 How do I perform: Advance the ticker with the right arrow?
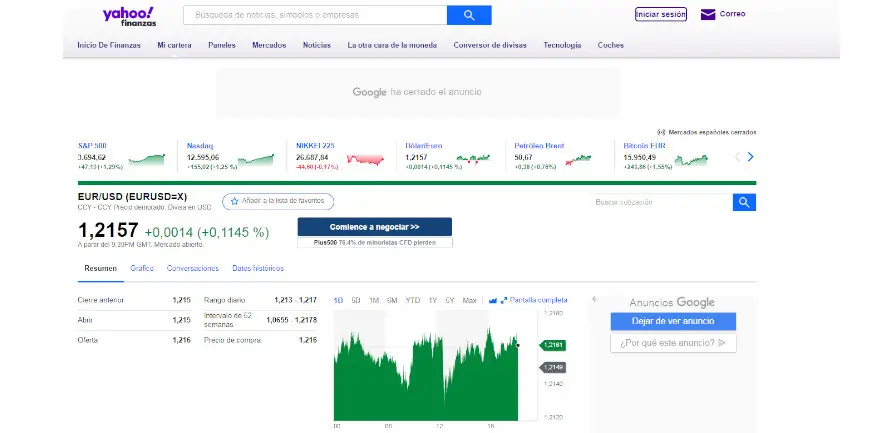coord(750,157)
